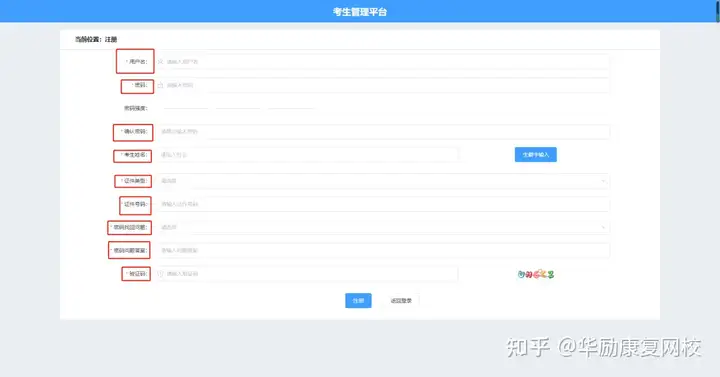
Task: Click the lock icon in password field
Action: click(x=160, y=85)
